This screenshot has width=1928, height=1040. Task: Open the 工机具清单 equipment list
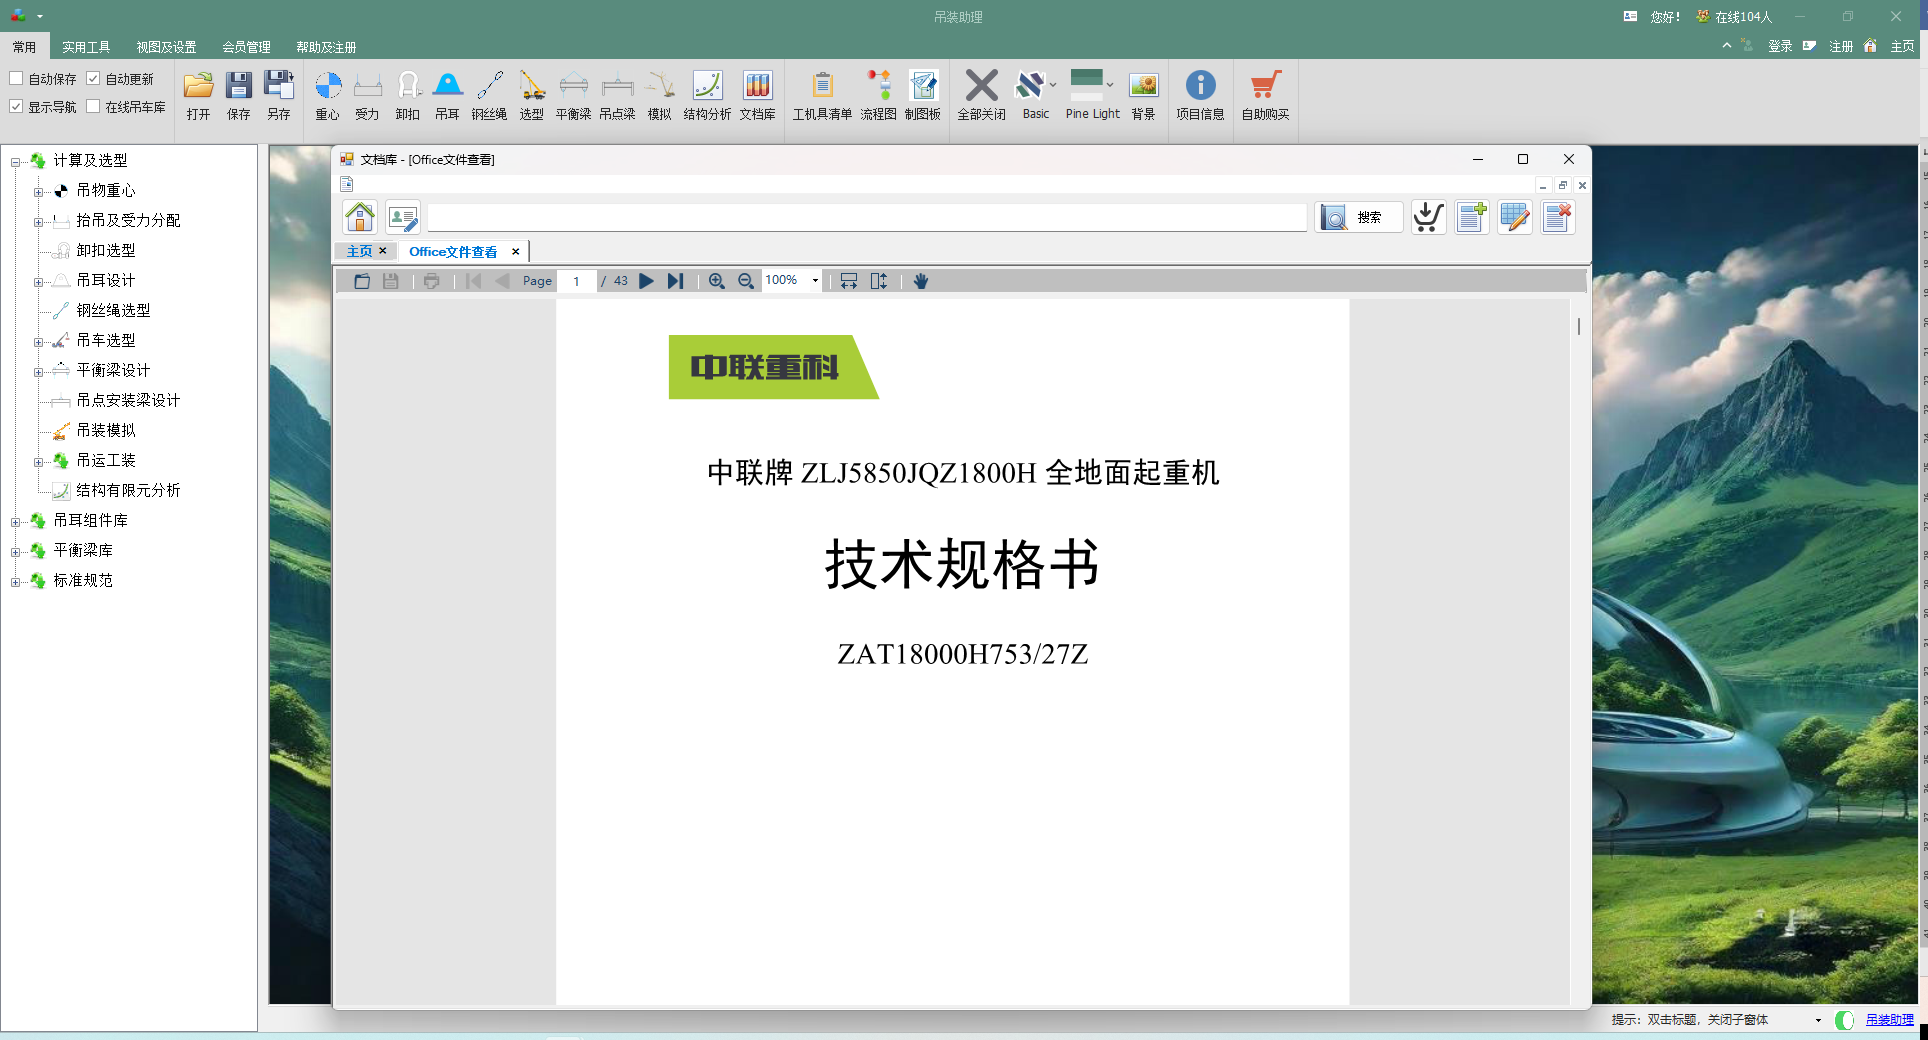822,96
